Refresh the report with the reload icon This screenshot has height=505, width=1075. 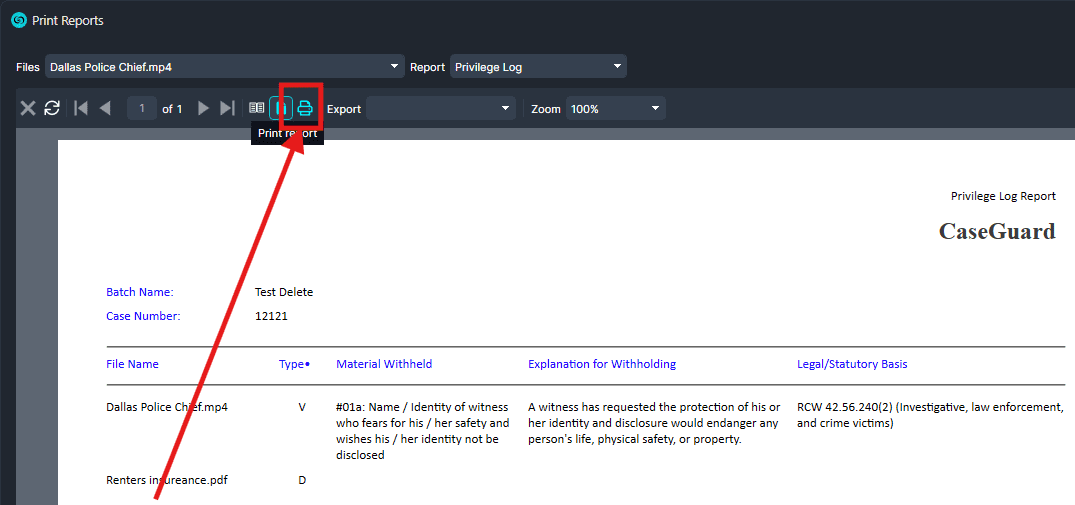tap(52, 108)
